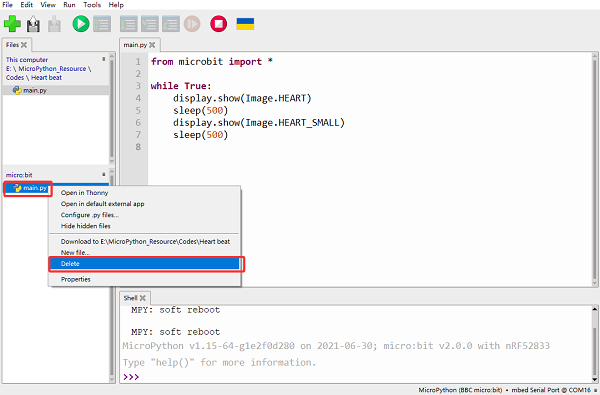Screen dimensions: 600x395
Task: Open the Run menu
Action: click(x=69, y=5)
